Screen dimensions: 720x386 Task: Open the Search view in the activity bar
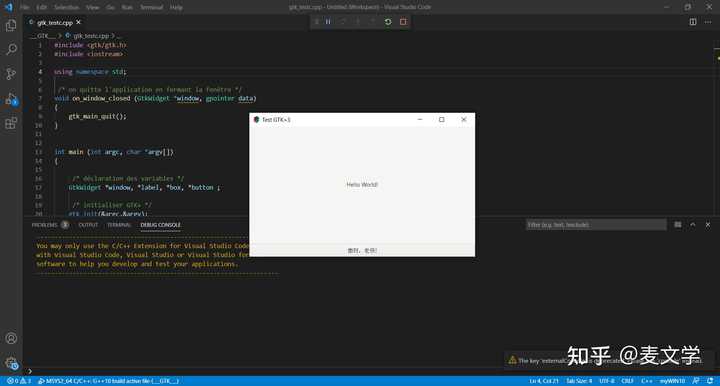click(11, 49)
